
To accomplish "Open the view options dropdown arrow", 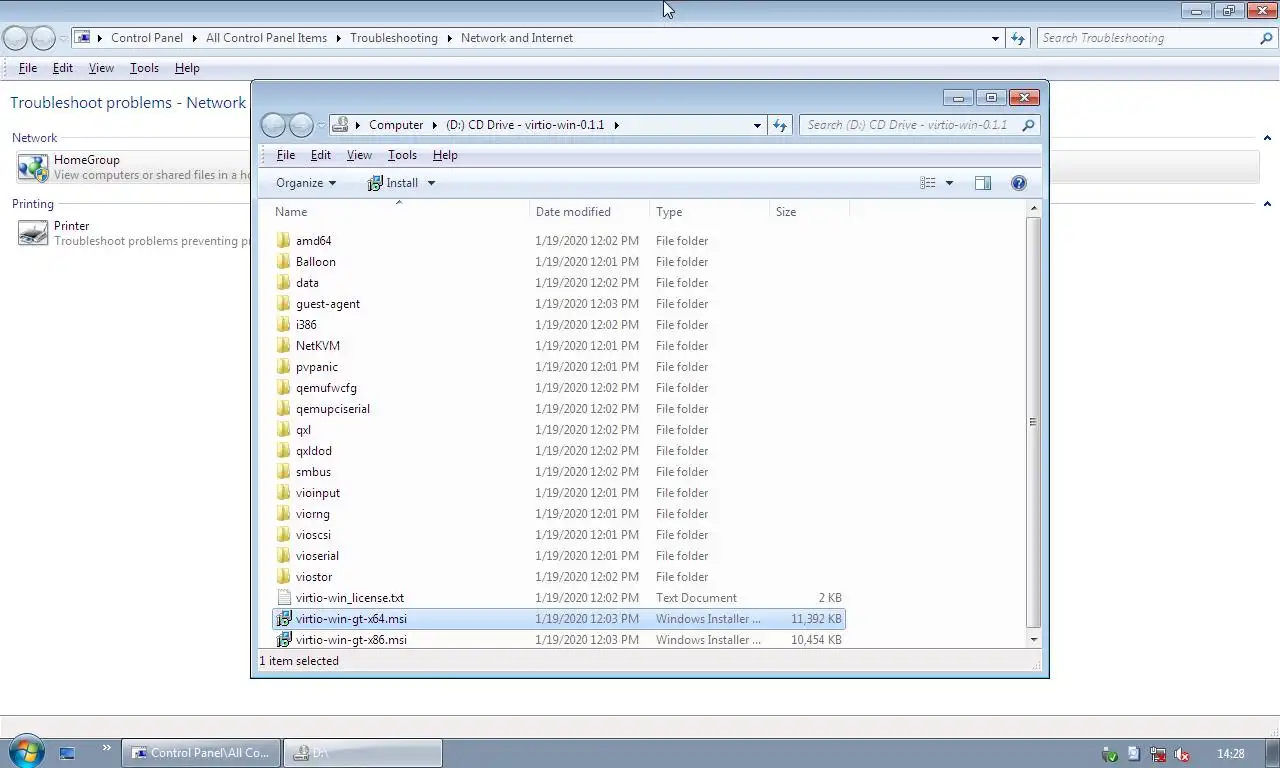I will [949, 183].
